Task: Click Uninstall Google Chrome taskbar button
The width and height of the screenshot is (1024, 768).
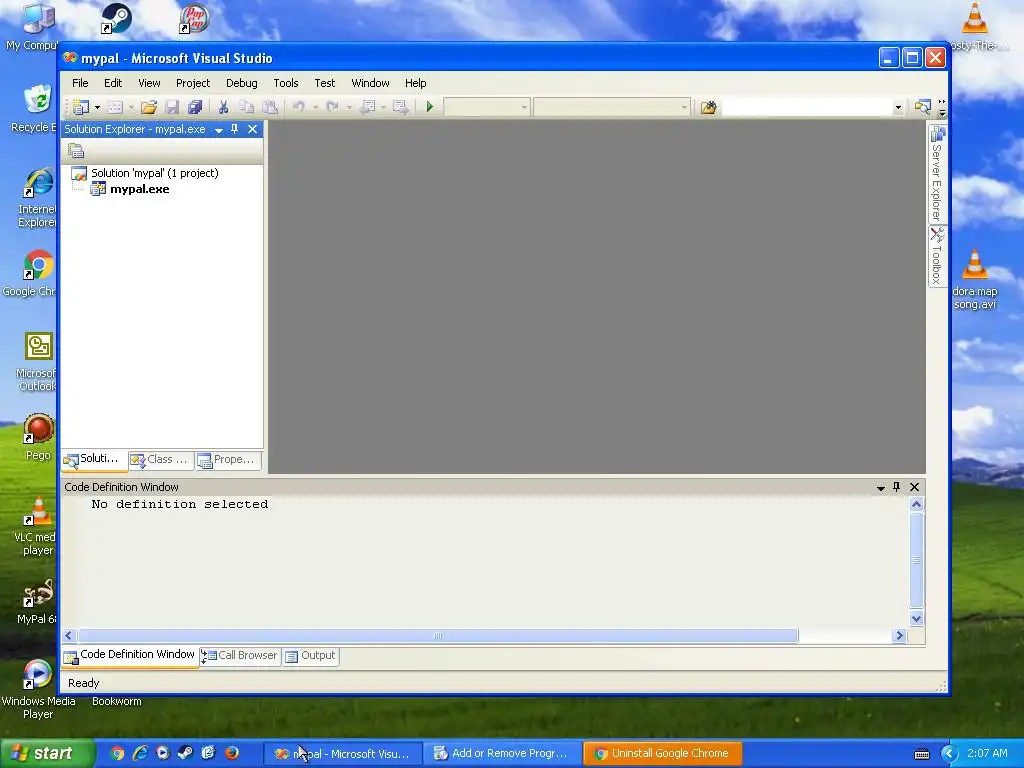Action: pos(662,754)
